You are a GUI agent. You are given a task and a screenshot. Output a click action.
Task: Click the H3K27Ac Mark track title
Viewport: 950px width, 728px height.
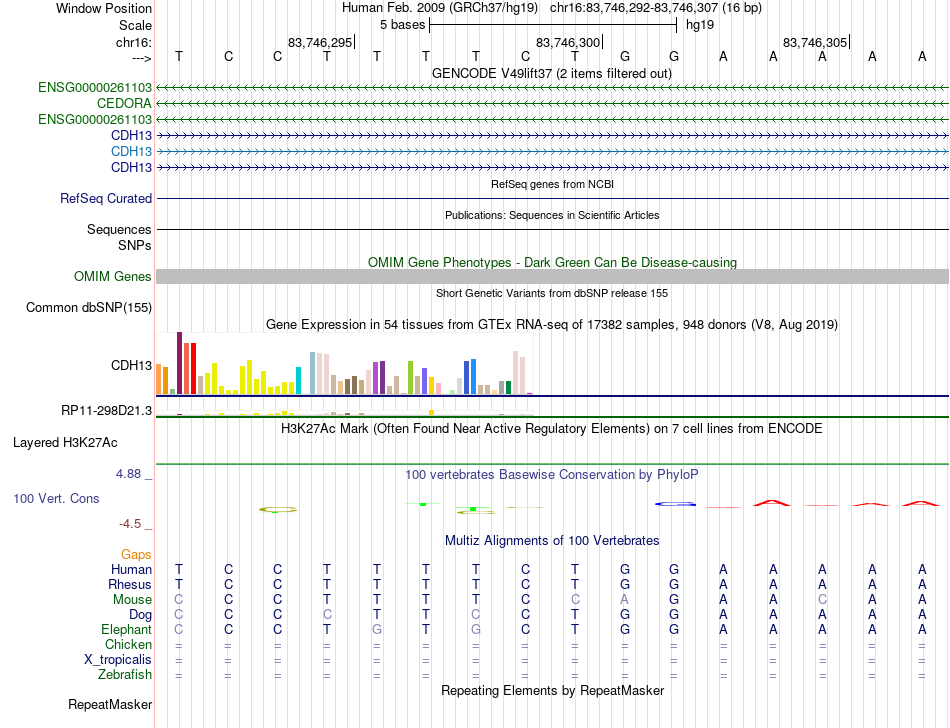click(x=552, y=429)
